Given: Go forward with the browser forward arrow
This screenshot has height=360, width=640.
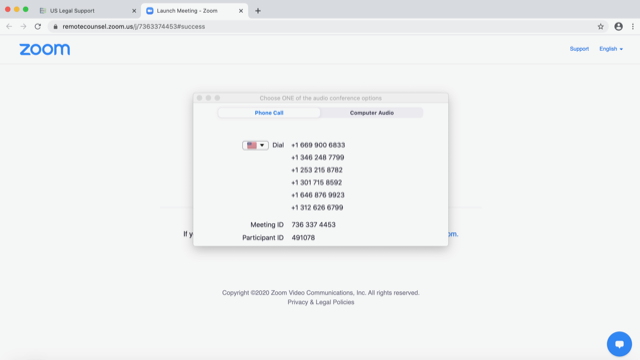Looking at the screenshot, I should pyautogui.click(x=23, y=27).
